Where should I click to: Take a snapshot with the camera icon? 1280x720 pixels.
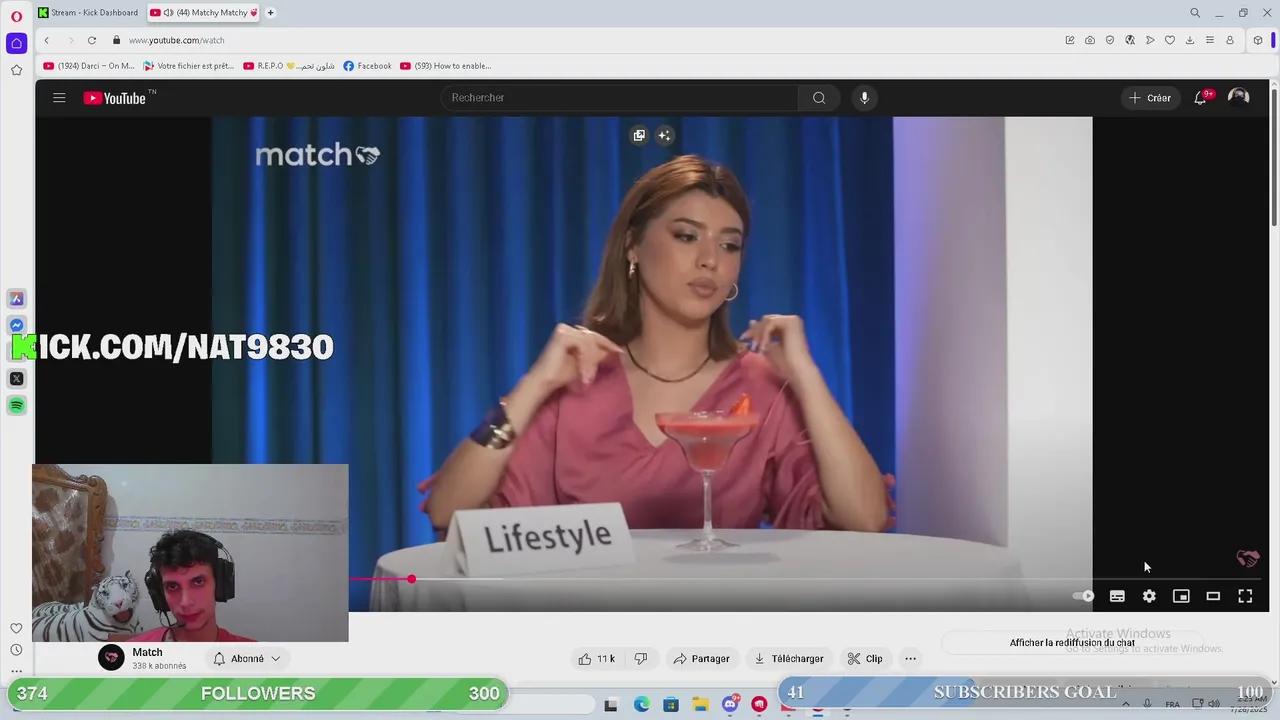(1090, 40)
